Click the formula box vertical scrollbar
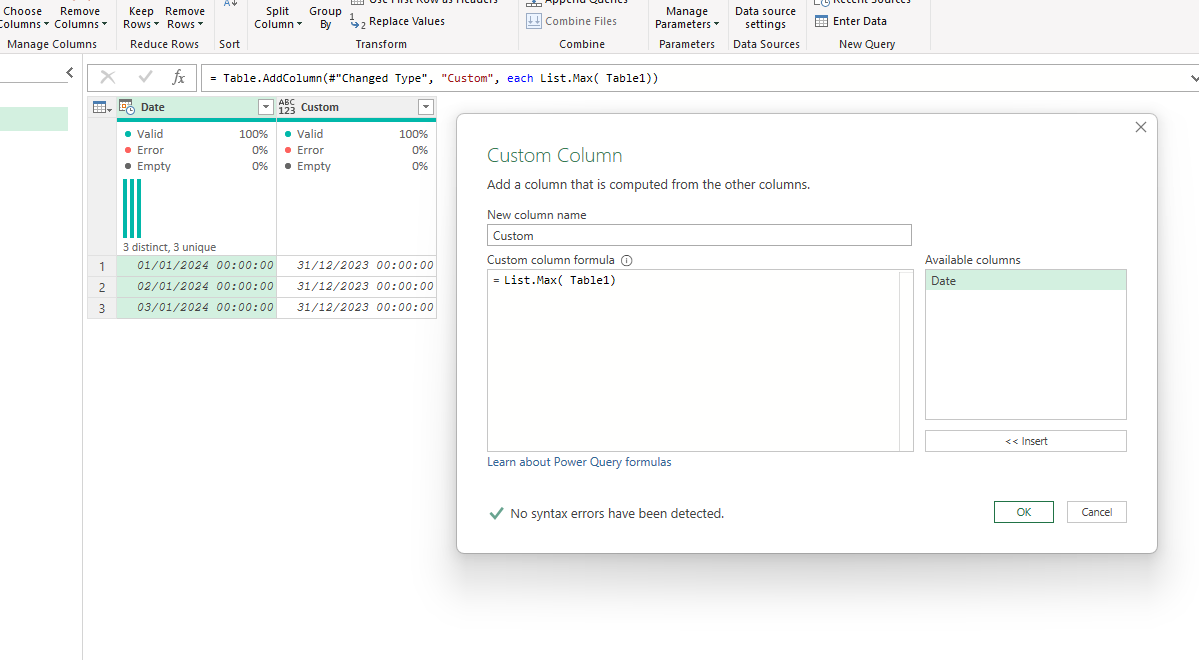The width and height of the screenshot is (1199, 660). pos(906,360)
